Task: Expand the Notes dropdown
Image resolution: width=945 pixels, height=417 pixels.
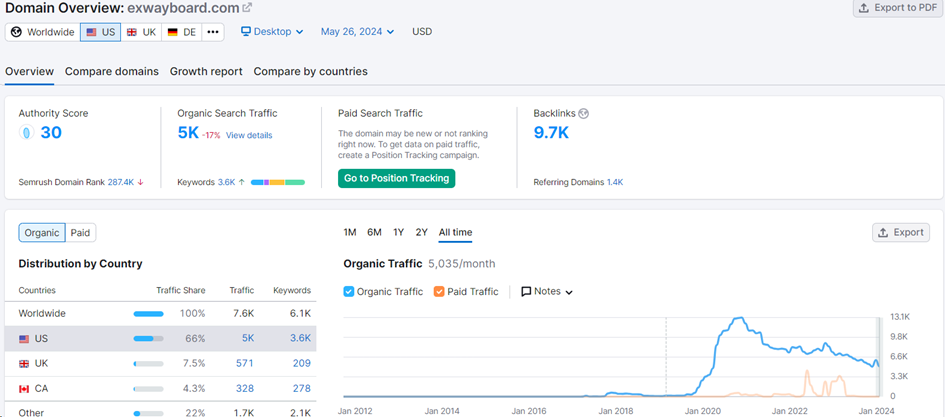Action: pos(547,292)
